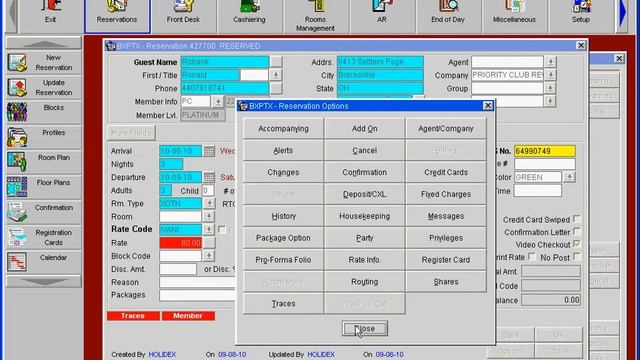Toggle the Print Rate checkbox
This screenshot has width=640, height=360.
pos(531,257)
